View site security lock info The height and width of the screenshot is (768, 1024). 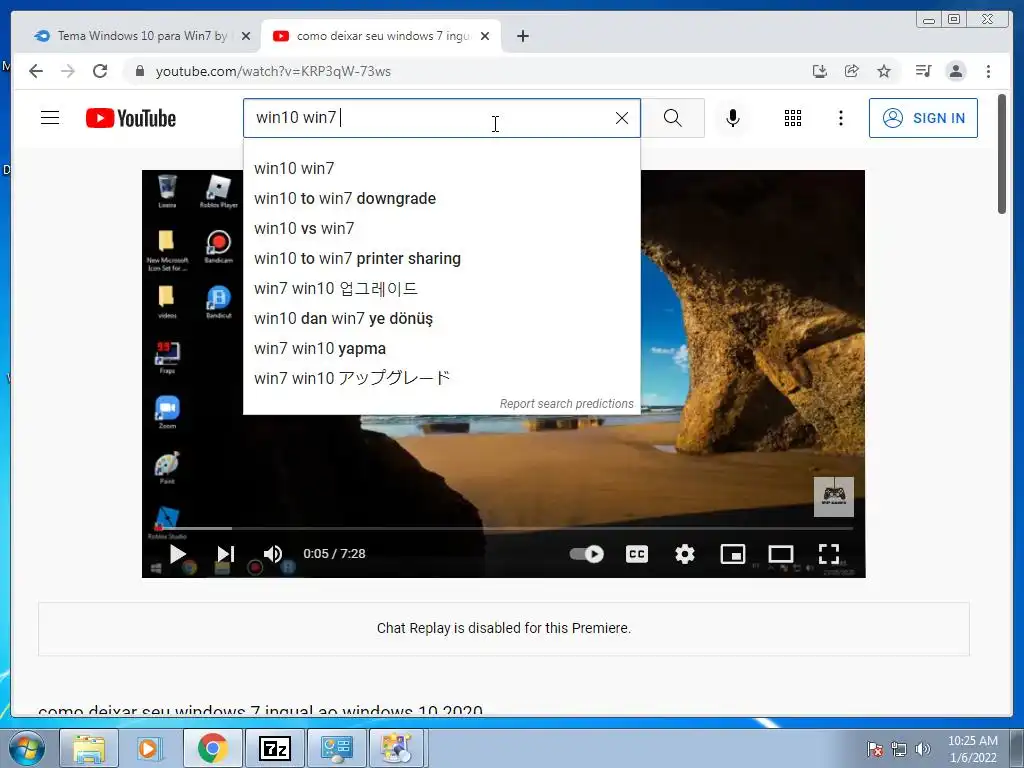click(x=139, y=71)
